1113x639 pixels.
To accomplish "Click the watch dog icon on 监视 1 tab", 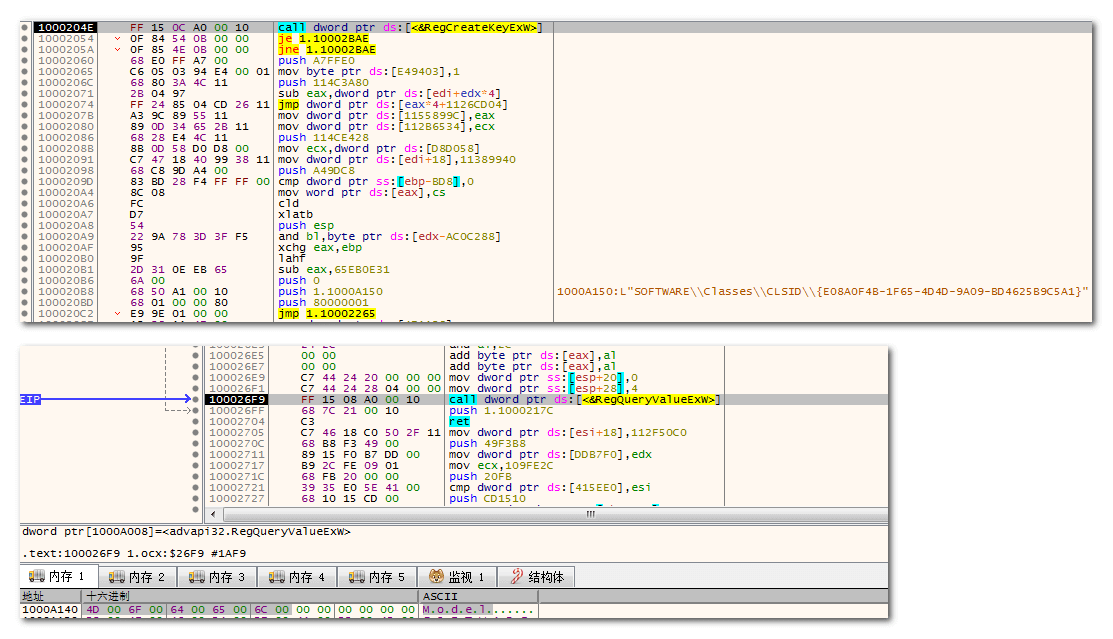I will pyautogui.click(x=437, y=577).
